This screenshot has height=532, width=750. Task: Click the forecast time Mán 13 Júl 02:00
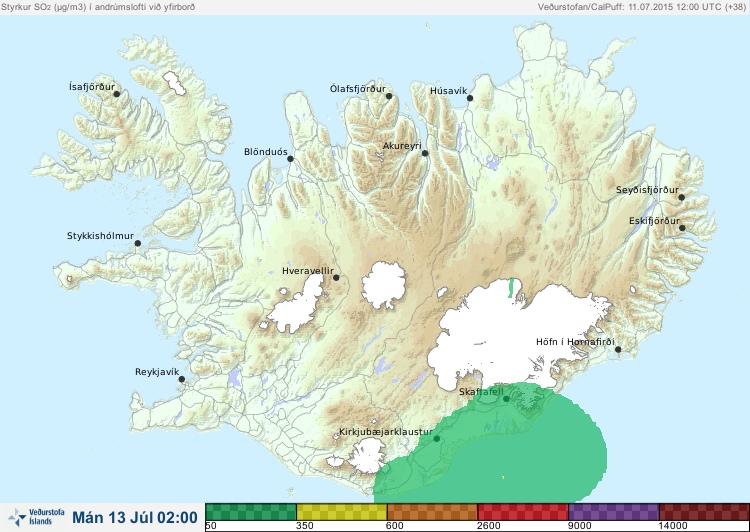(135, 518)
